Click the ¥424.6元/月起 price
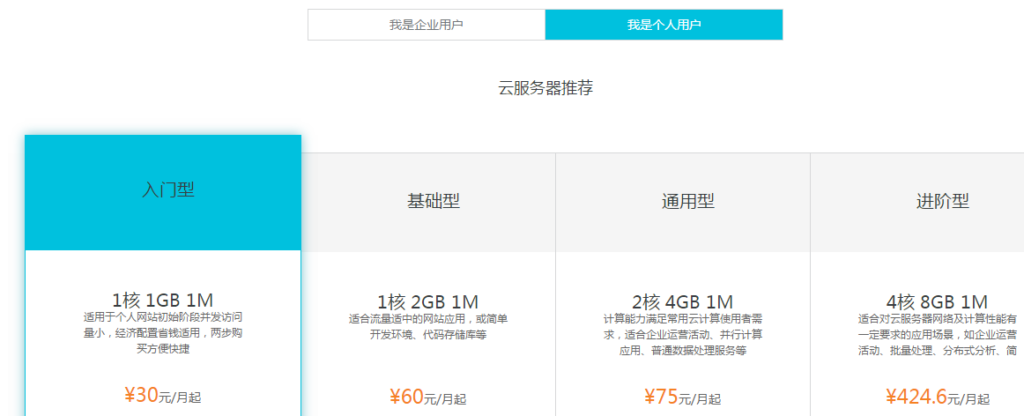 click(x=938, y=396)
